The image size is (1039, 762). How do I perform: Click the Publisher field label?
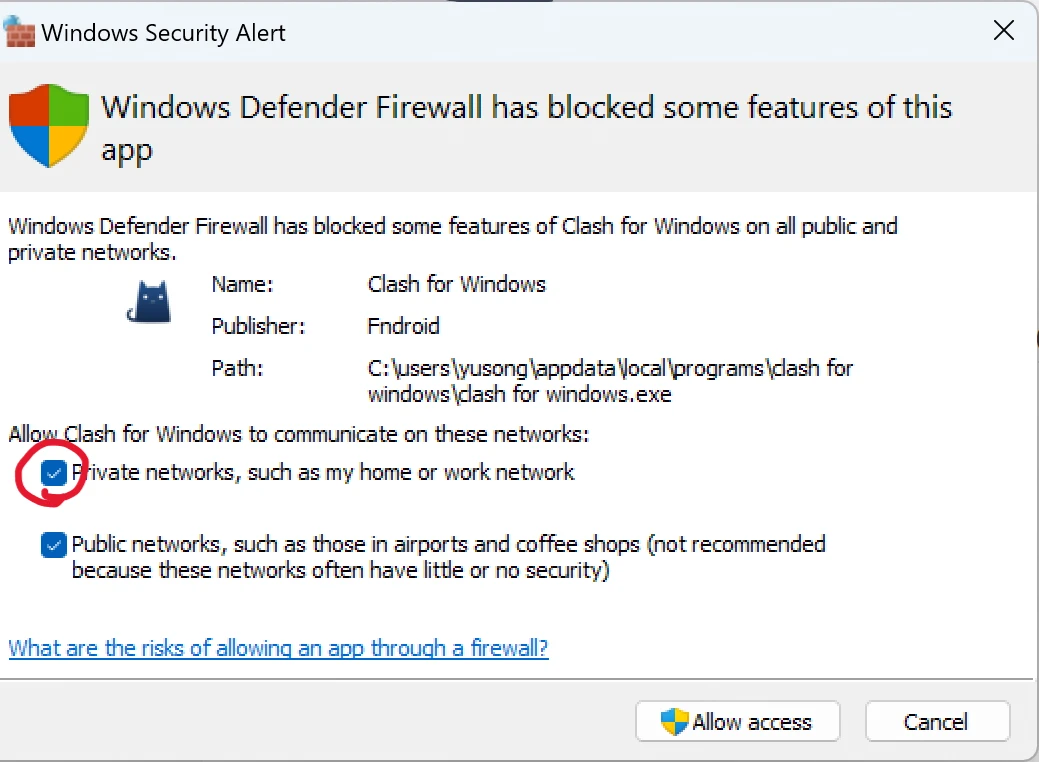258,326
